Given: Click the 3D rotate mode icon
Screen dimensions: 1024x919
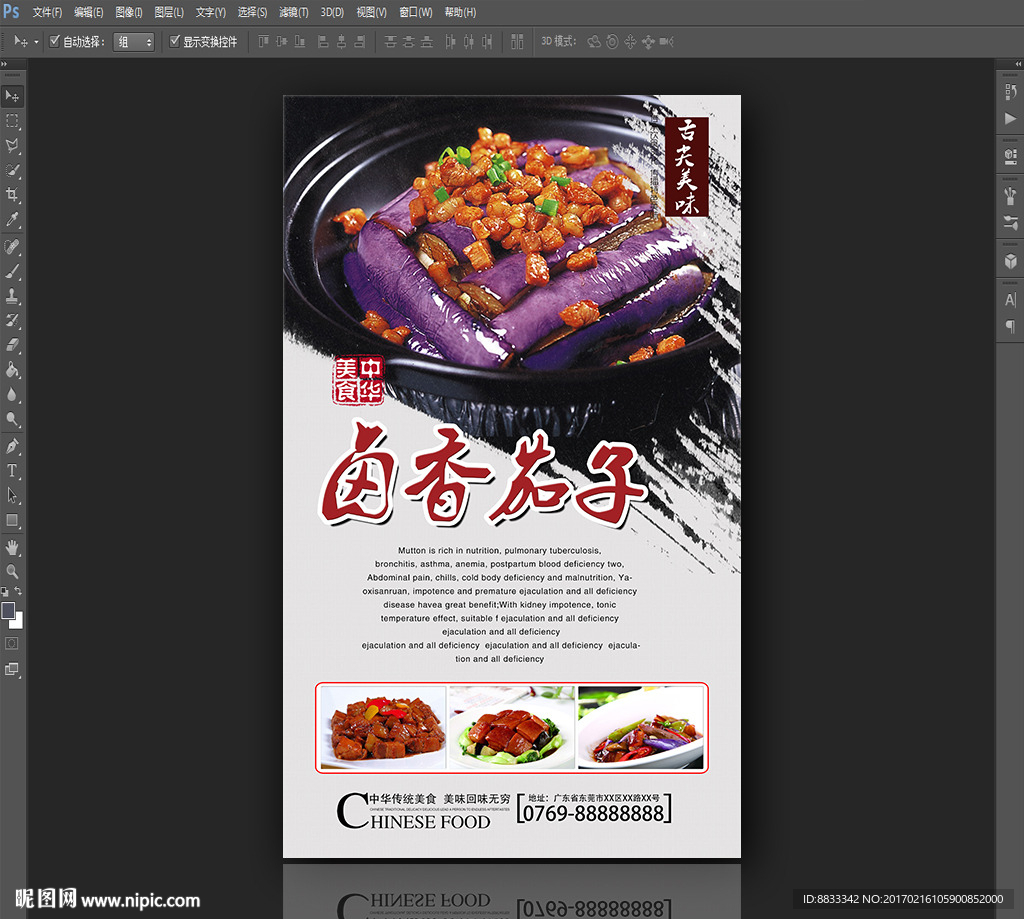Looking at the screenshot, I should (x=594, y=42).
